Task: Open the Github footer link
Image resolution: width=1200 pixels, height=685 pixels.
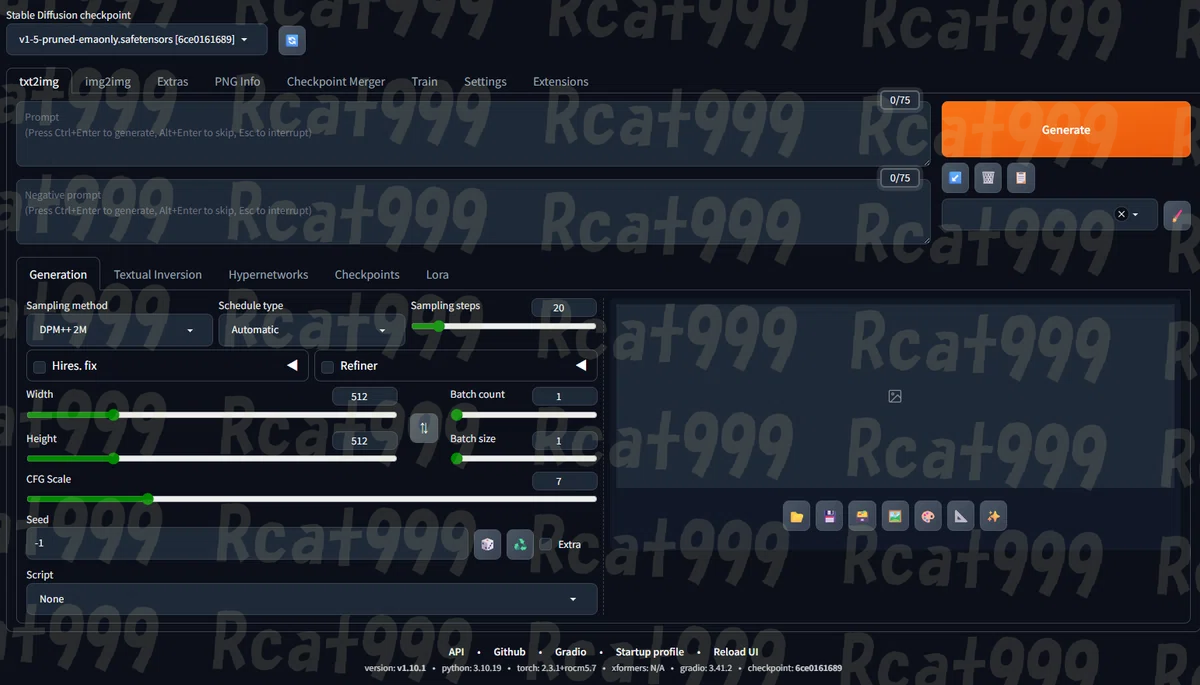Action: tap(509, 652)
